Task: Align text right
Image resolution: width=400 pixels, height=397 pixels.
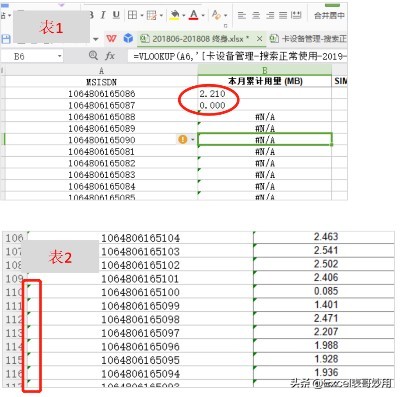Action: tap(270, 15)
